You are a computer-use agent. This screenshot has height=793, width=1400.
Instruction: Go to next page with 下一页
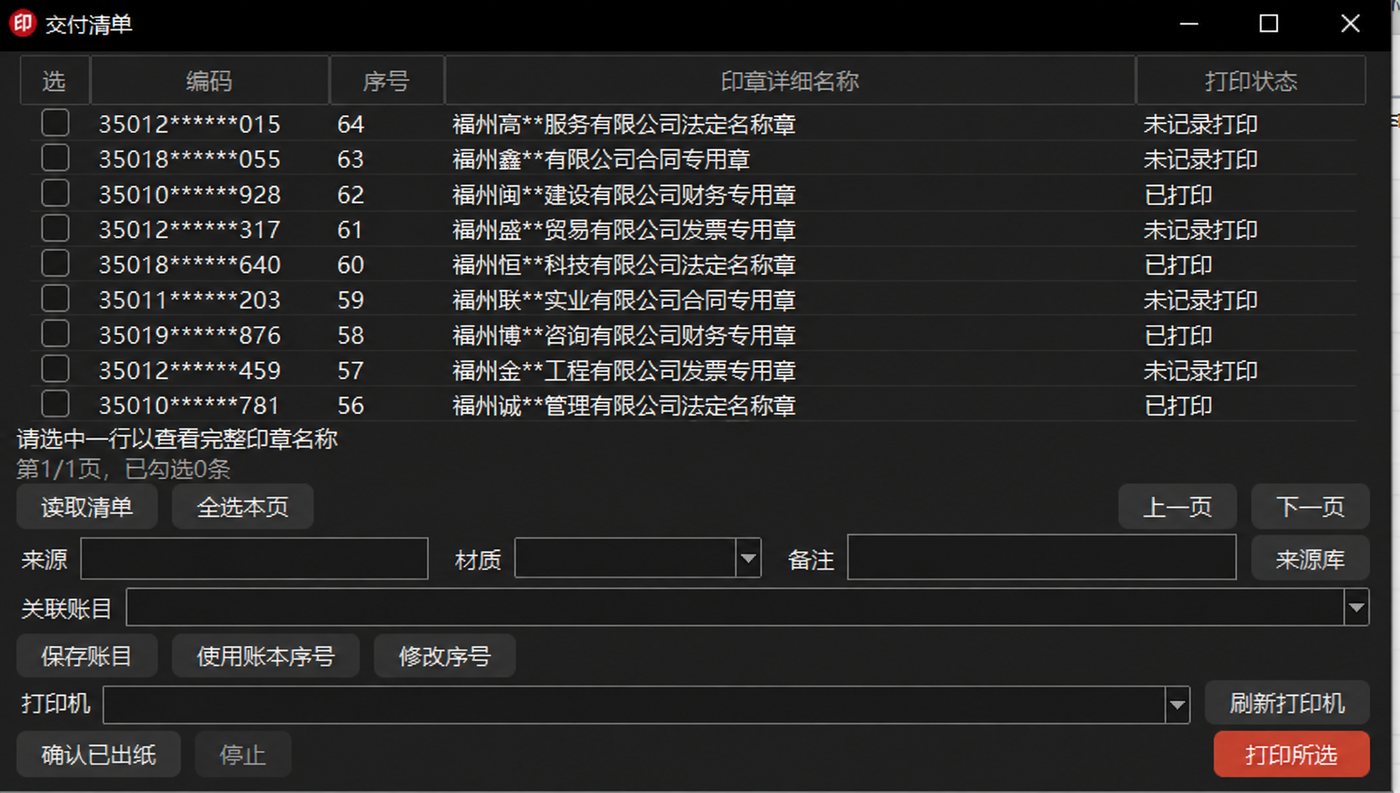[x=1310, y=507]
